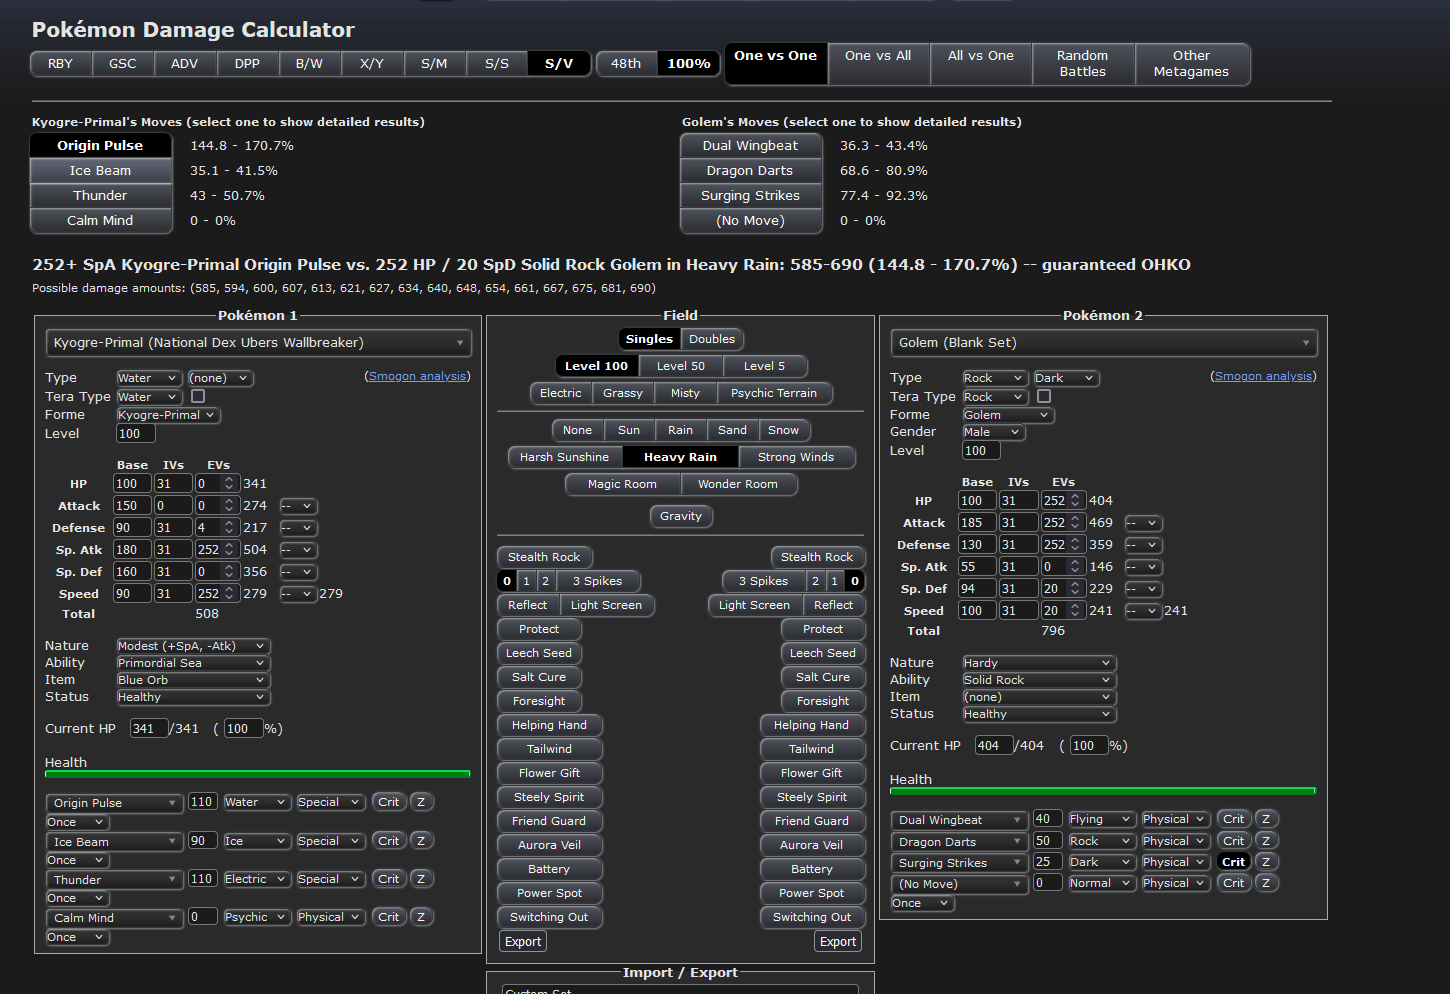This screenshot has height=994, width=1450.
Task: Select Doubles battle format
Action: 711,339
